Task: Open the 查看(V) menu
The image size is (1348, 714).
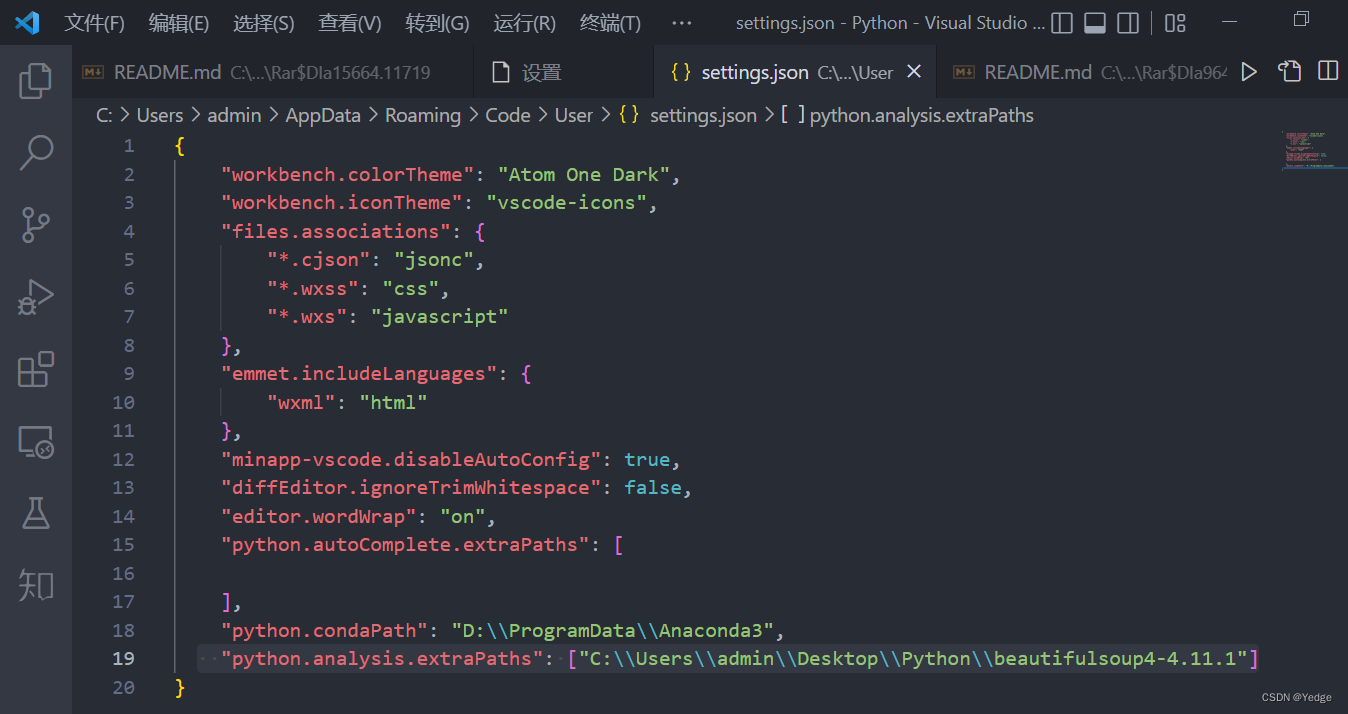Action: [350, 23]
